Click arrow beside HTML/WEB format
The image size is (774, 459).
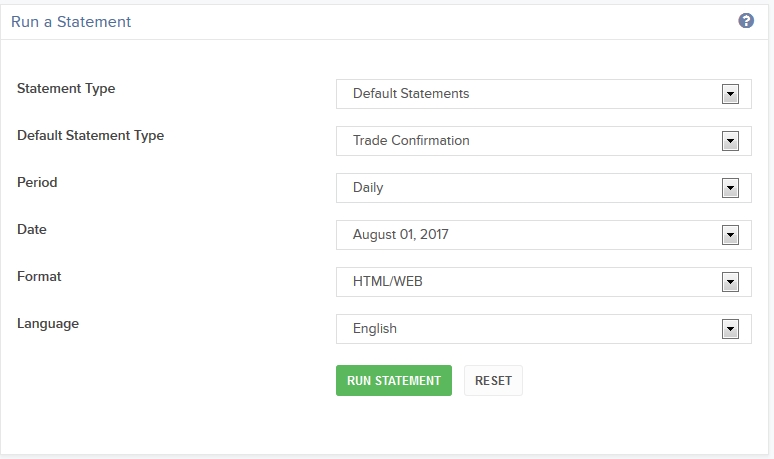(x=730, y=282)
